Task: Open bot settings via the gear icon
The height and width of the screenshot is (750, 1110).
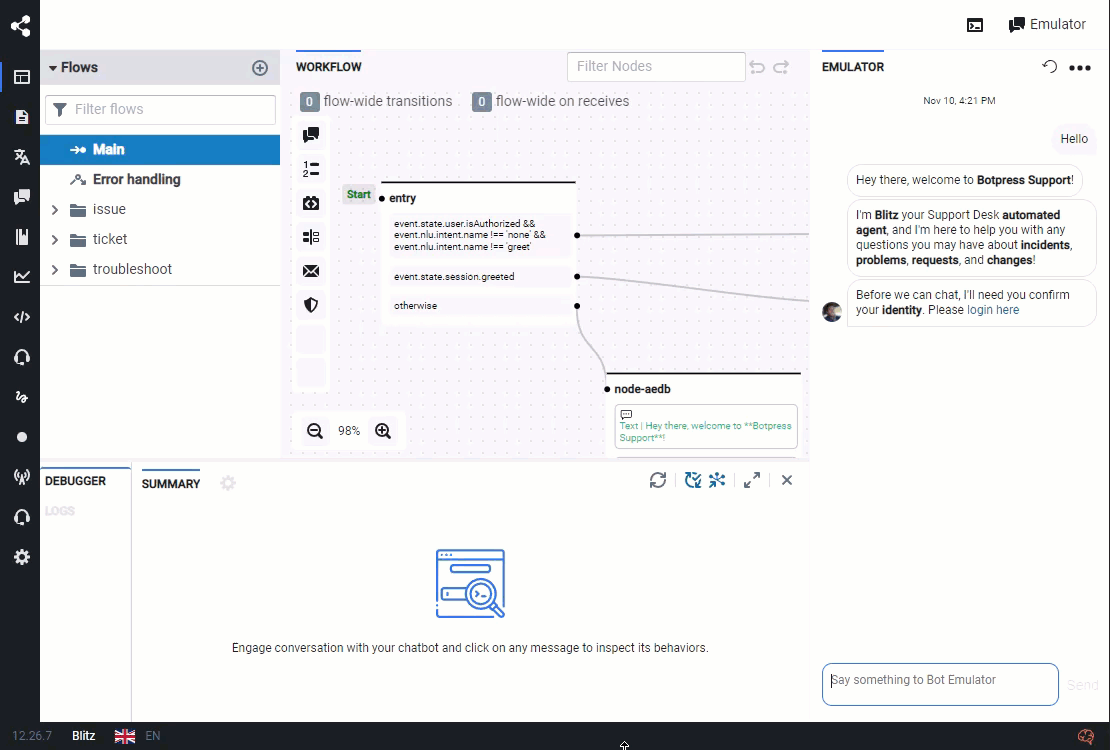Action: (21, 557)
